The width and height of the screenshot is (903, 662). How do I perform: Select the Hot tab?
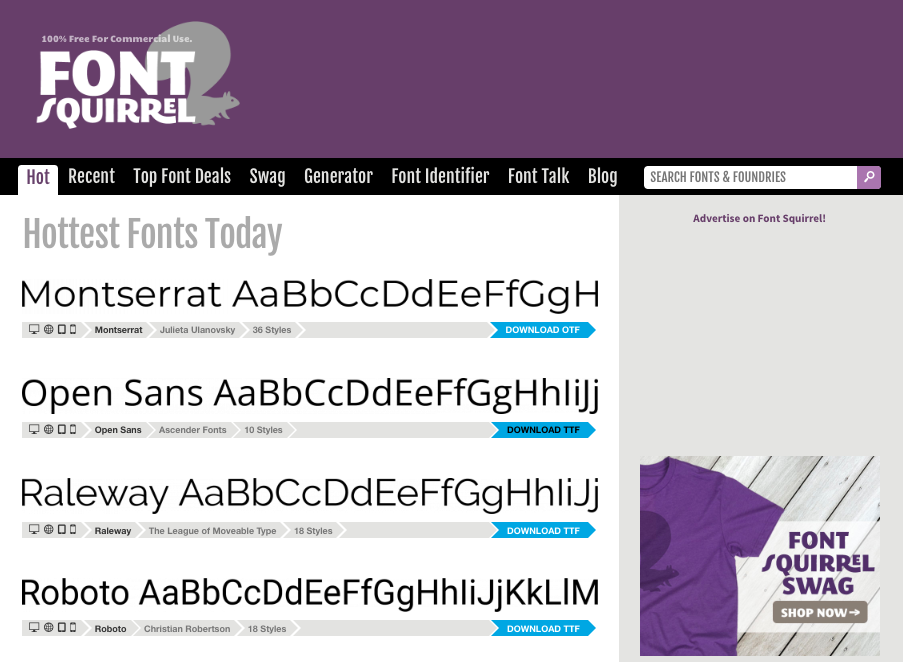tap(38, 178)
